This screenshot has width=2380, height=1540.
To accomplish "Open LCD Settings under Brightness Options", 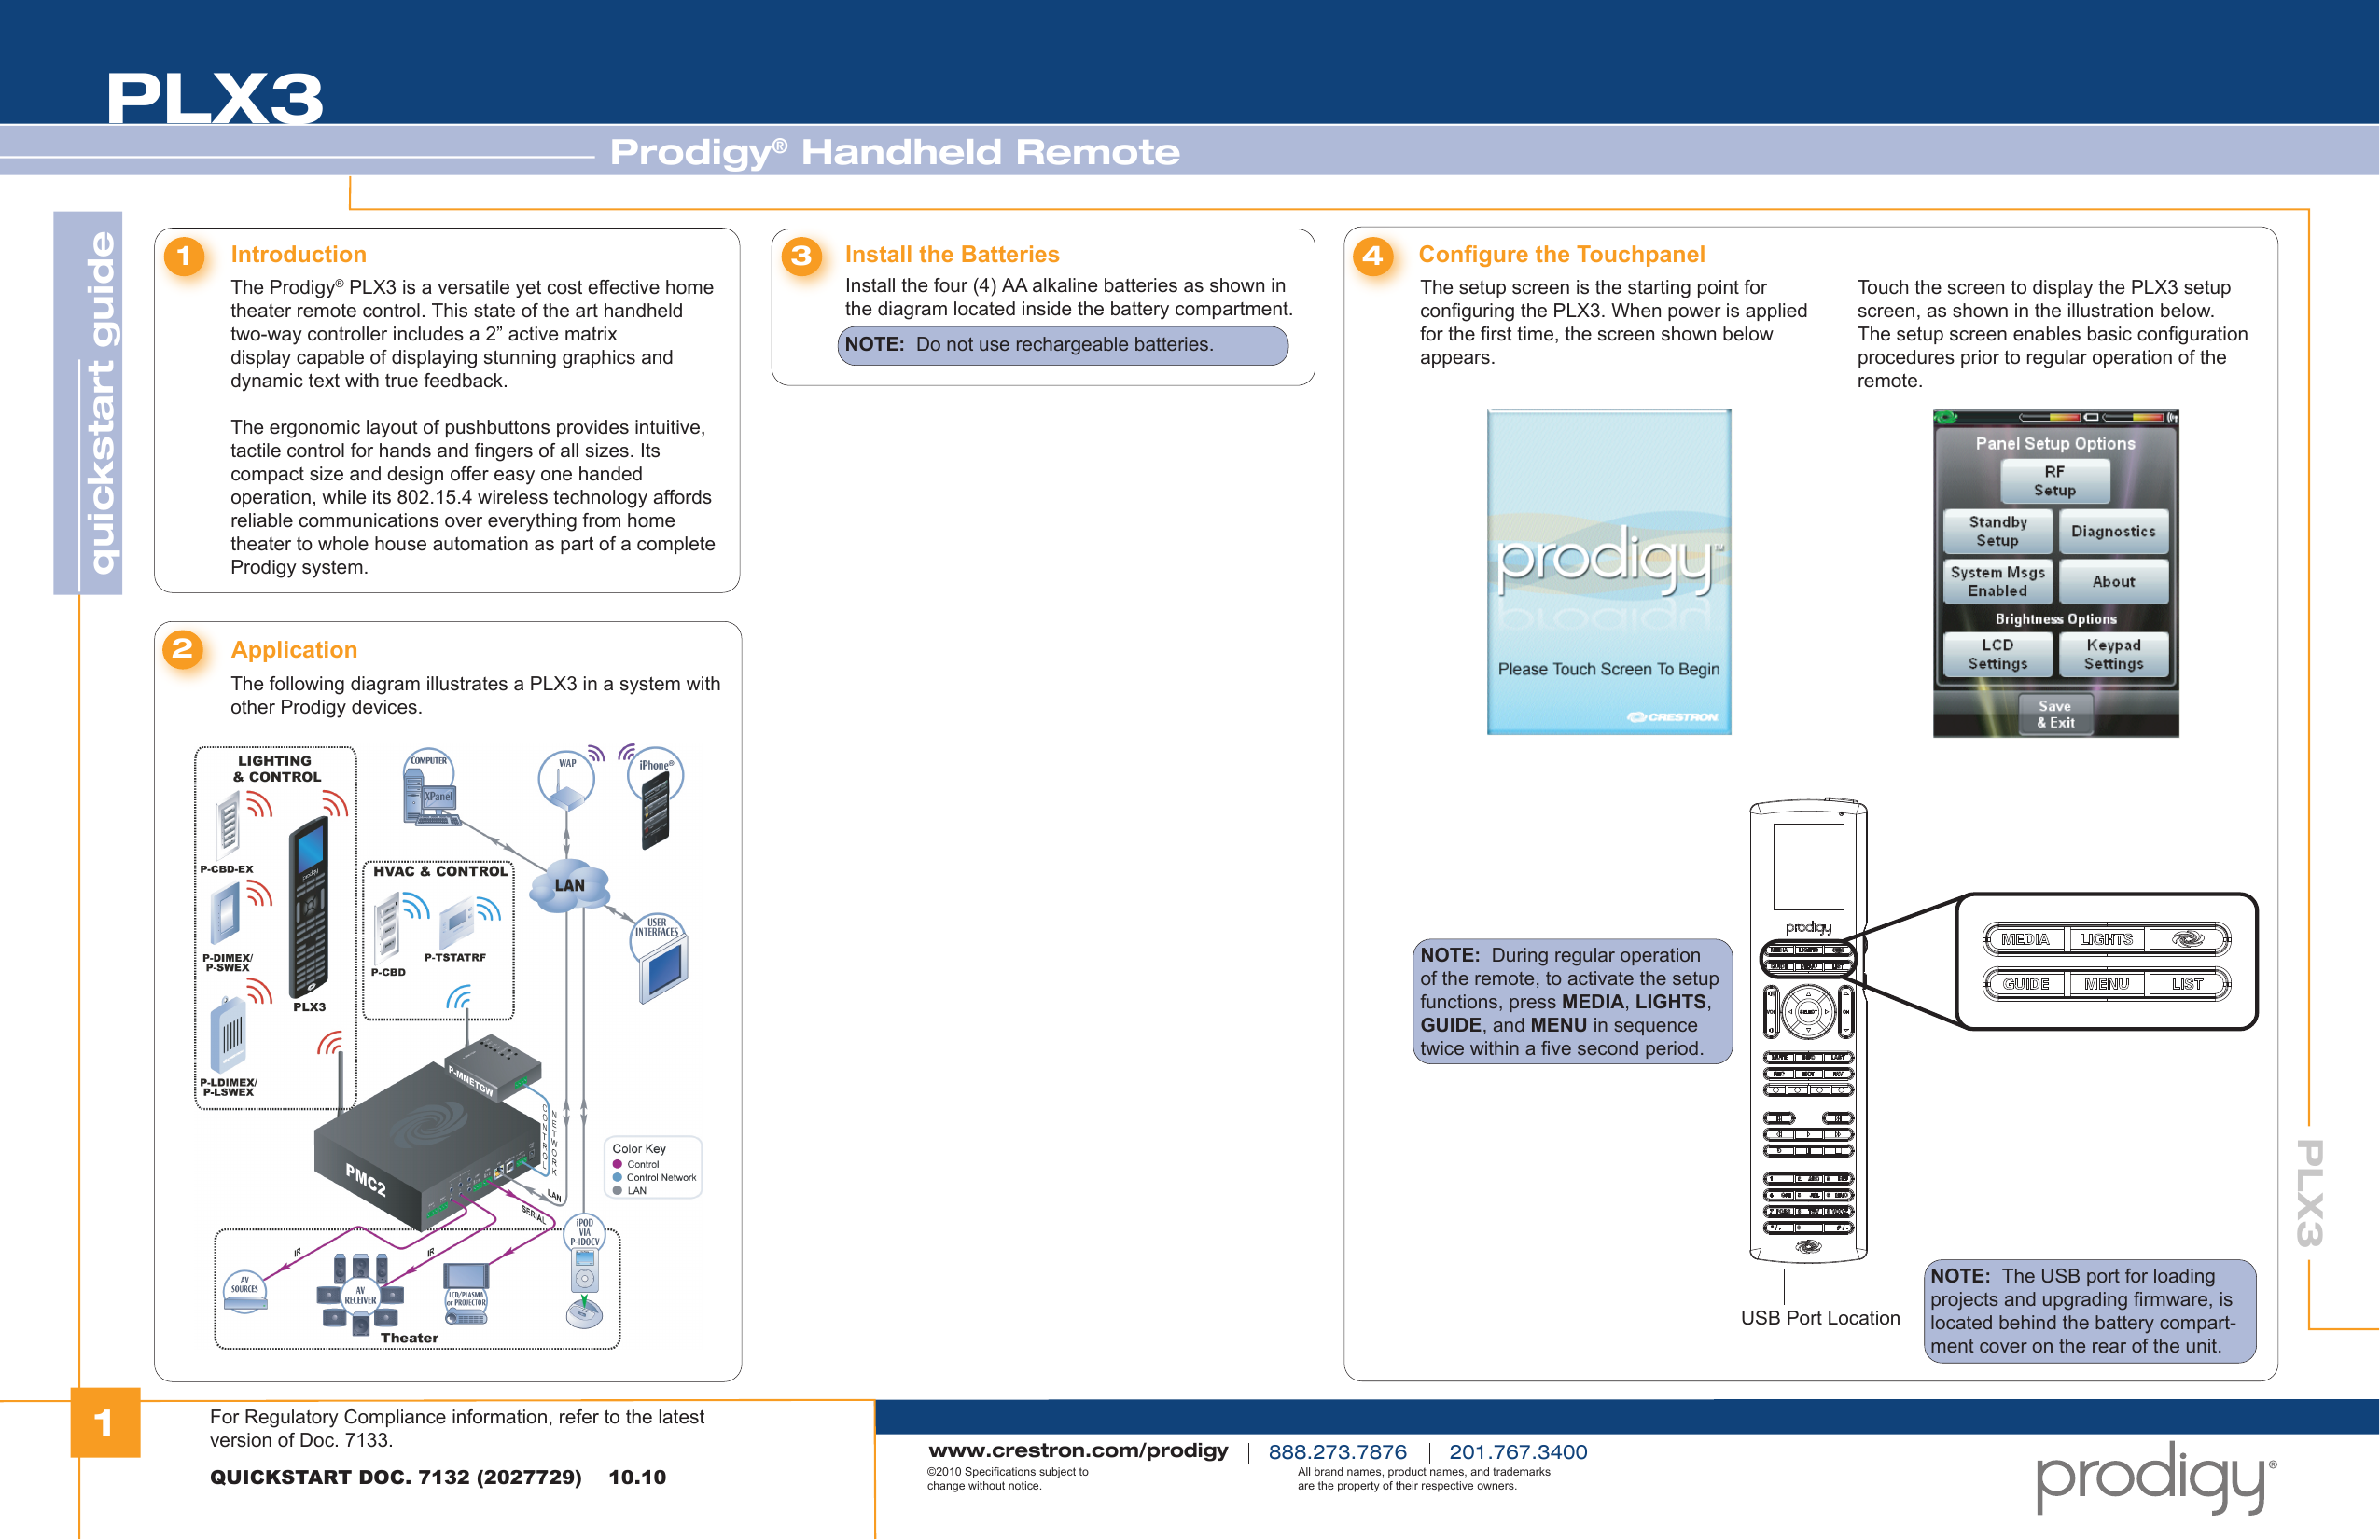I will point(1997,654).
